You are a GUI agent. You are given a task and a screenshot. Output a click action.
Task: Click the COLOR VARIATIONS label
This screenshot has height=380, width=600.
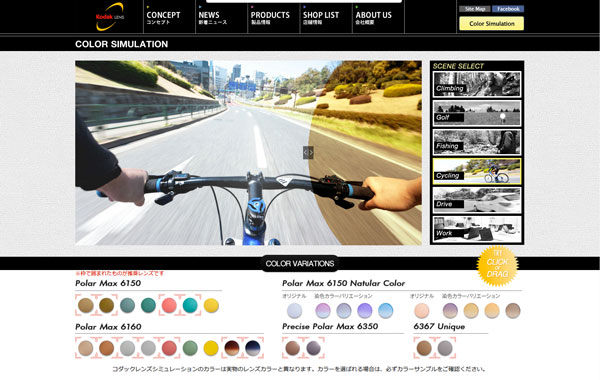tap(300, 263)
